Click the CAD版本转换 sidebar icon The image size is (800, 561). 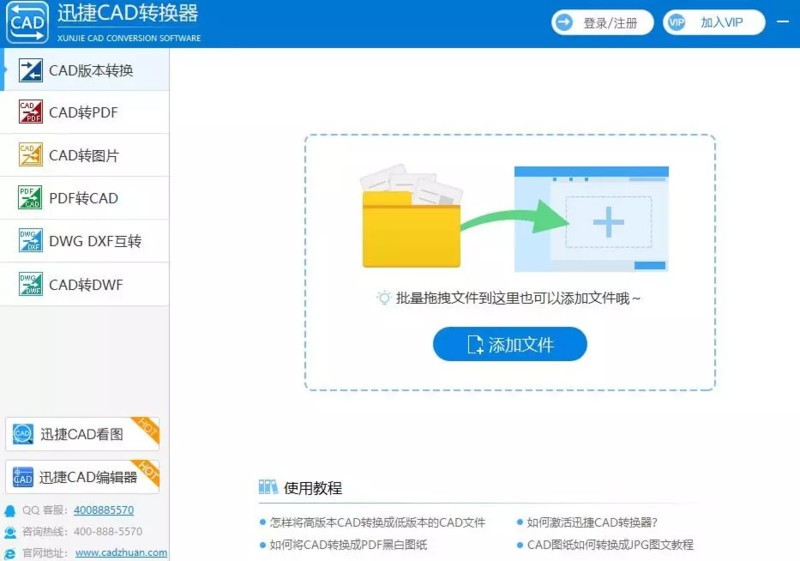(31, 70)
